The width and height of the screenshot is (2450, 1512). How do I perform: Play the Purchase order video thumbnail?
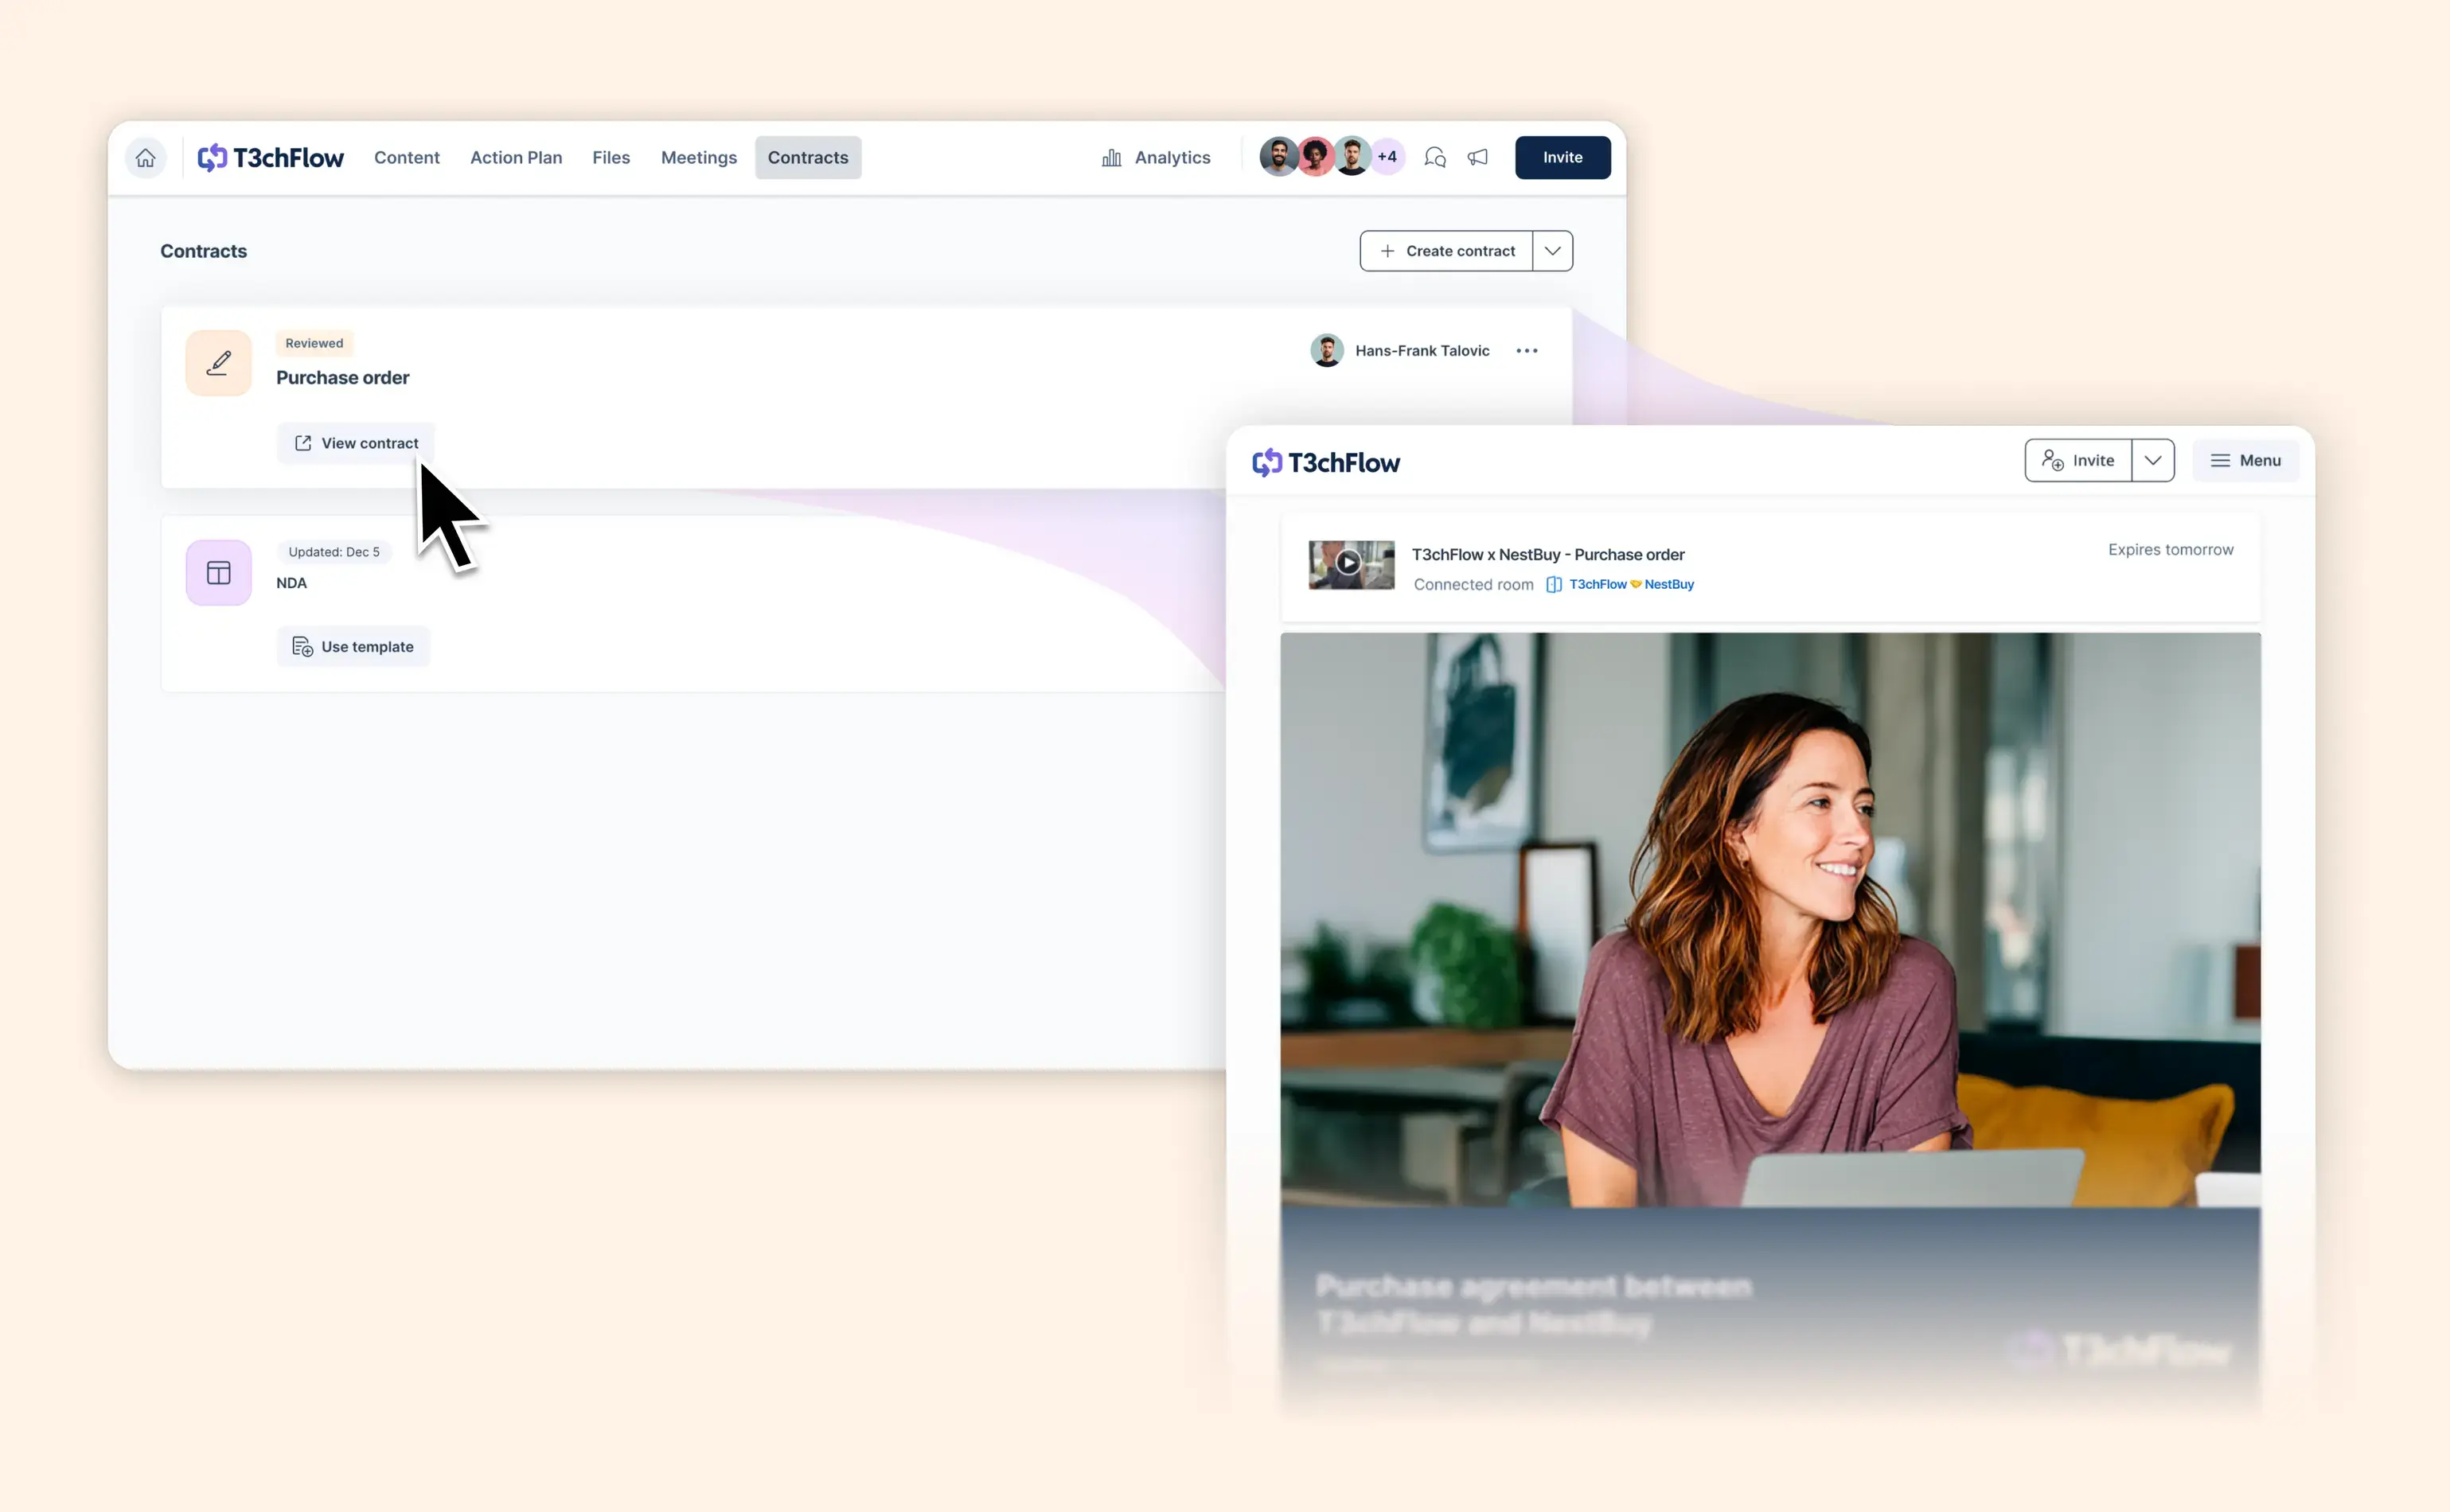coord(1349,564)
